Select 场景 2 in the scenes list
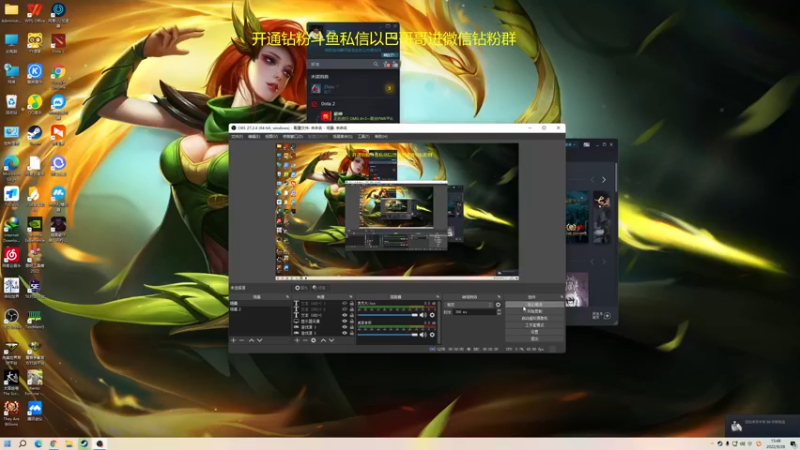Image resolution: width=800 pixels, height=450 pixels. (x=260, y=309)
